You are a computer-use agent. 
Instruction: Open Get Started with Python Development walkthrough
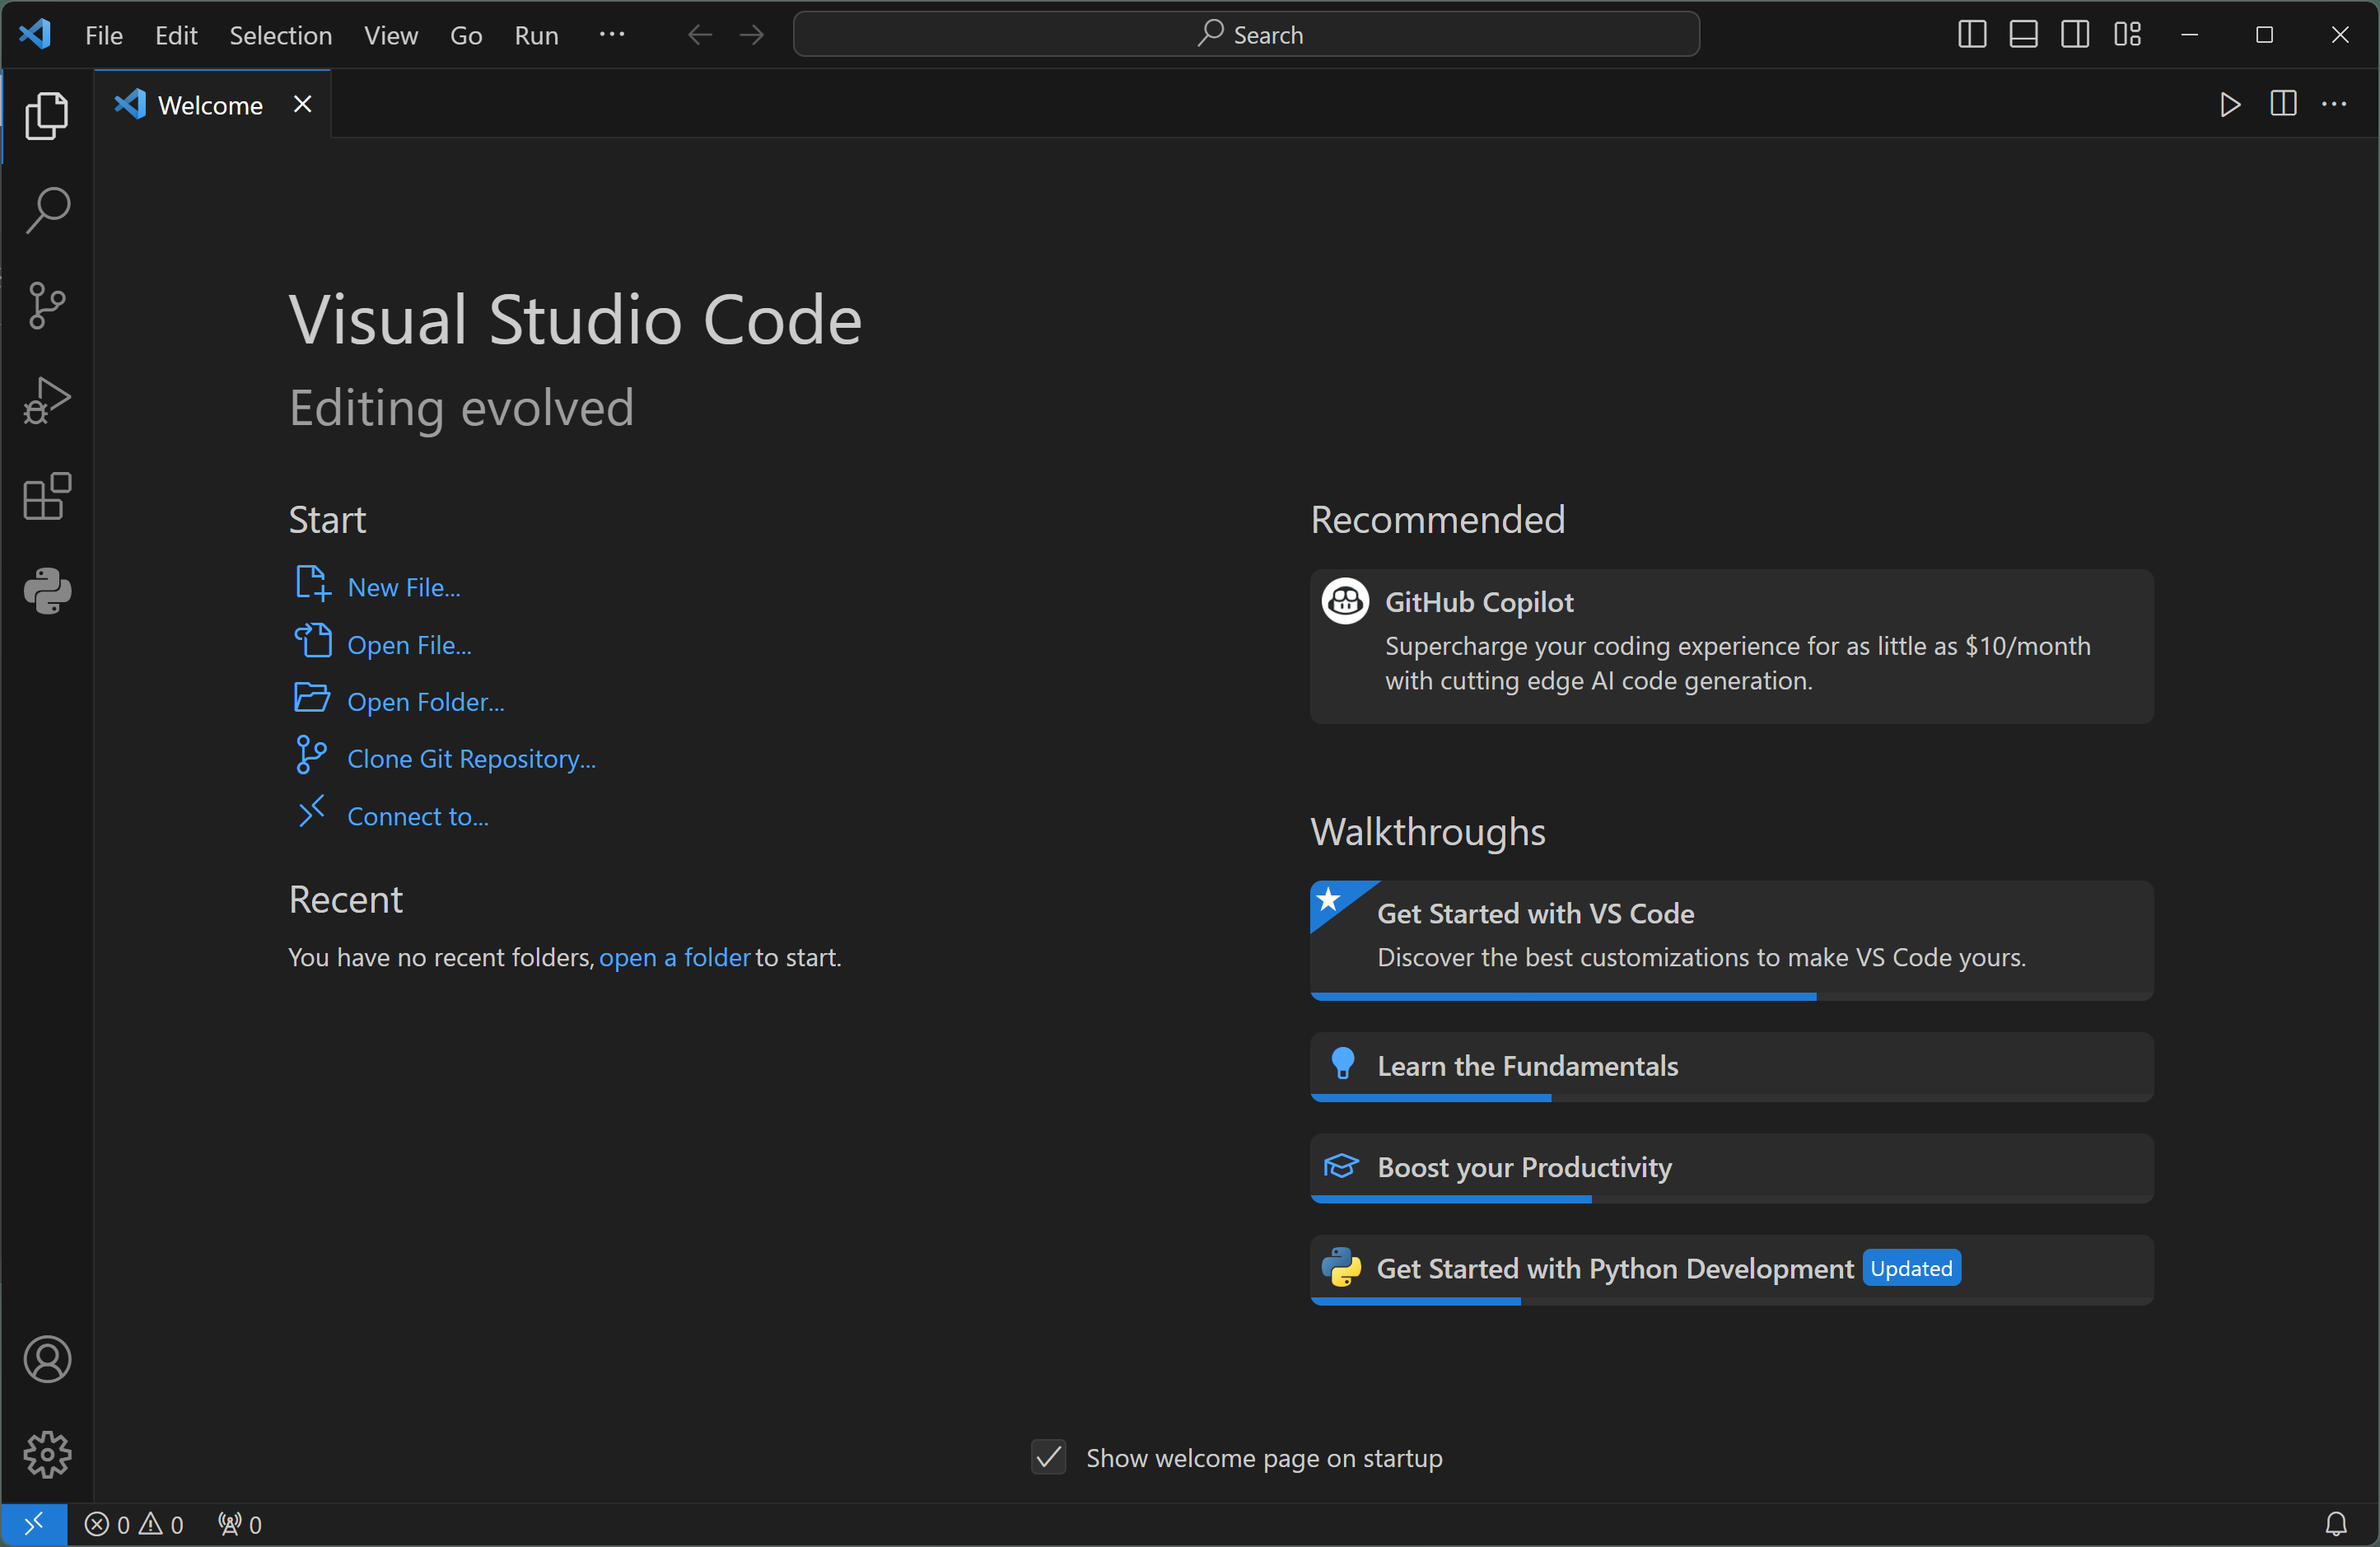click(x=1731, y=1270)
